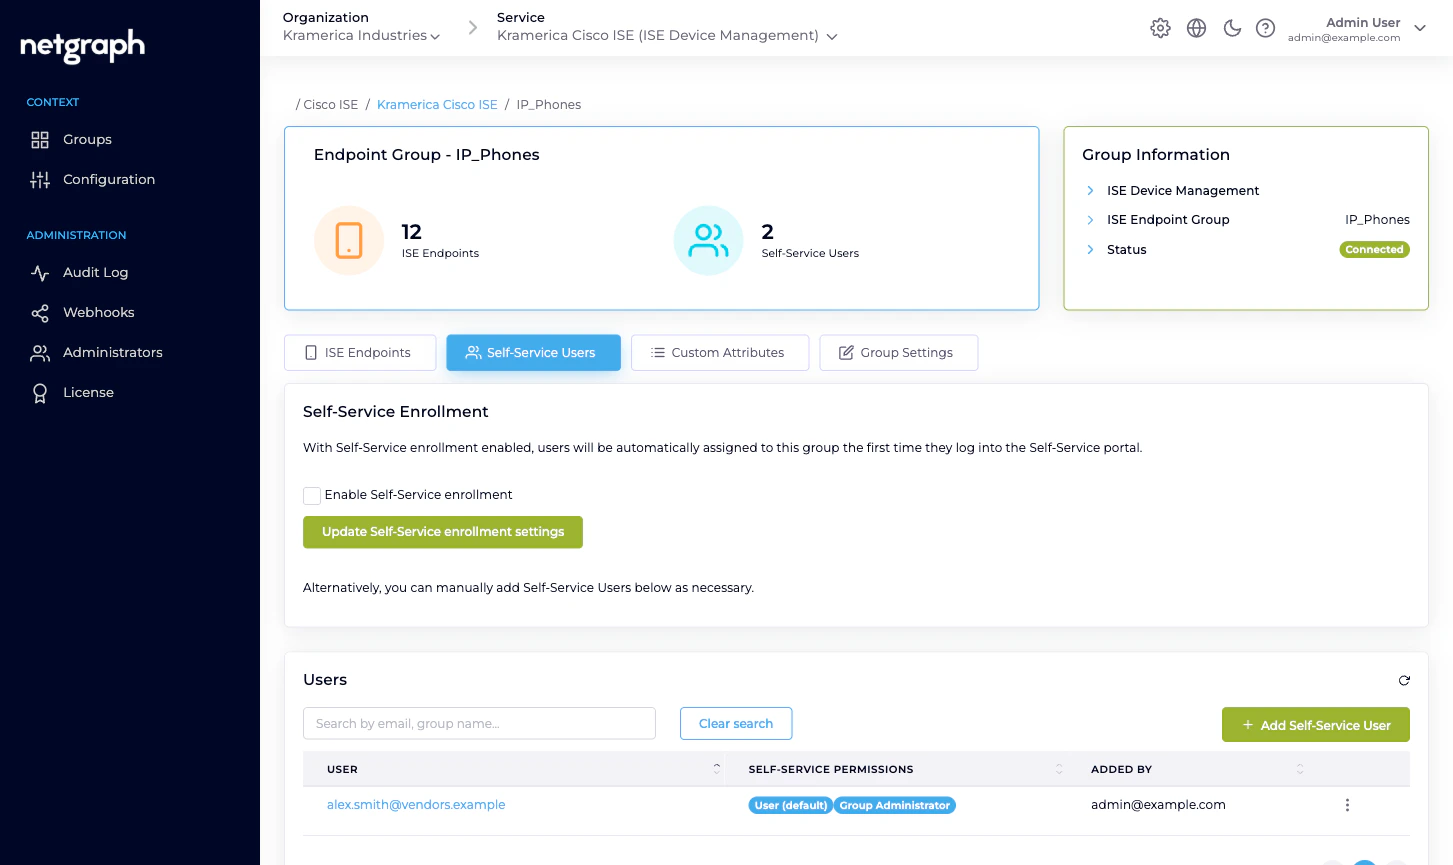Click the refresh icon in Users panel
Image resolution: width=1453 pixels, height=865 pixels.
click(x=1404, y=680)
